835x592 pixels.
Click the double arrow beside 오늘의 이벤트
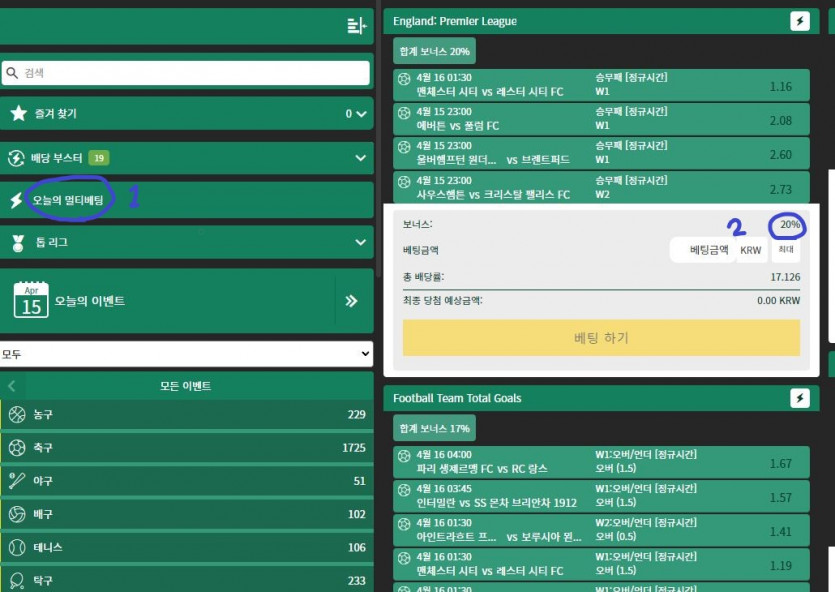click(x=351, y=301)
